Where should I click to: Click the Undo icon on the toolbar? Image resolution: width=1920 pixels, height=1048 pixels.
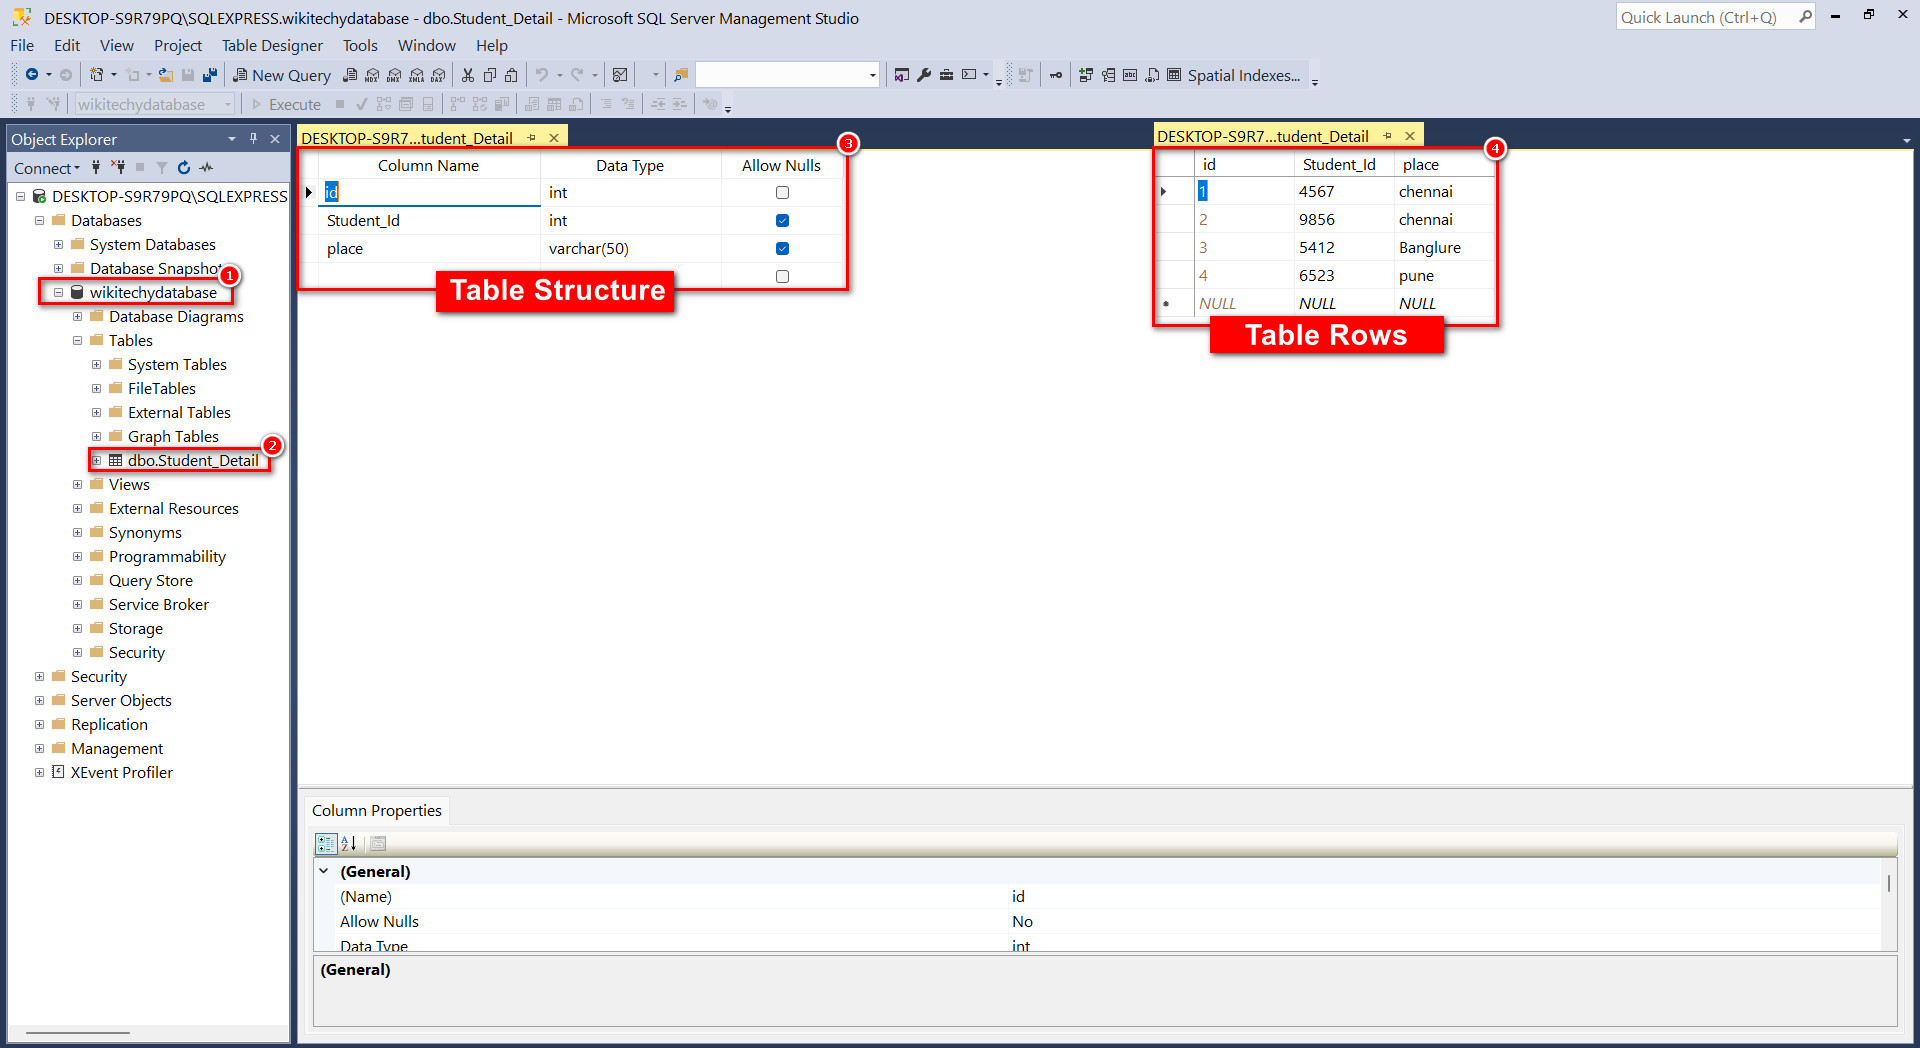541,75
